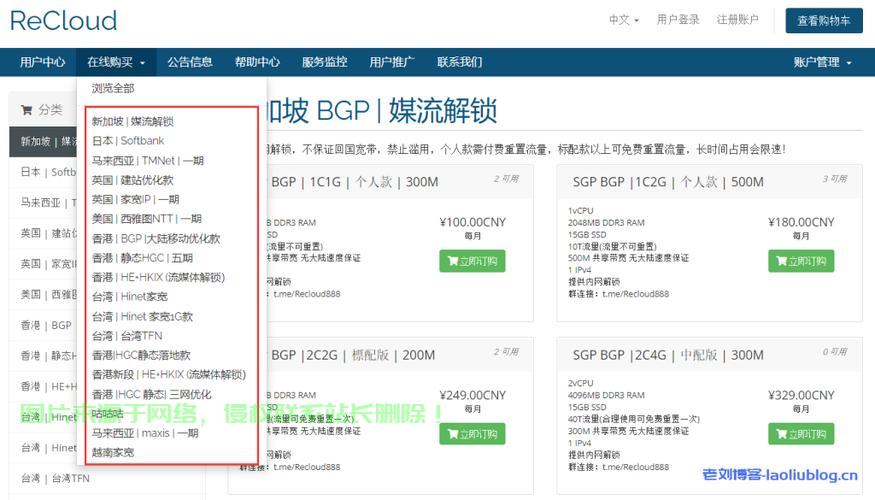Click the ¥100.00CNY price text
875x500 pixels.
pyautogui.click(x=473, y=222)
